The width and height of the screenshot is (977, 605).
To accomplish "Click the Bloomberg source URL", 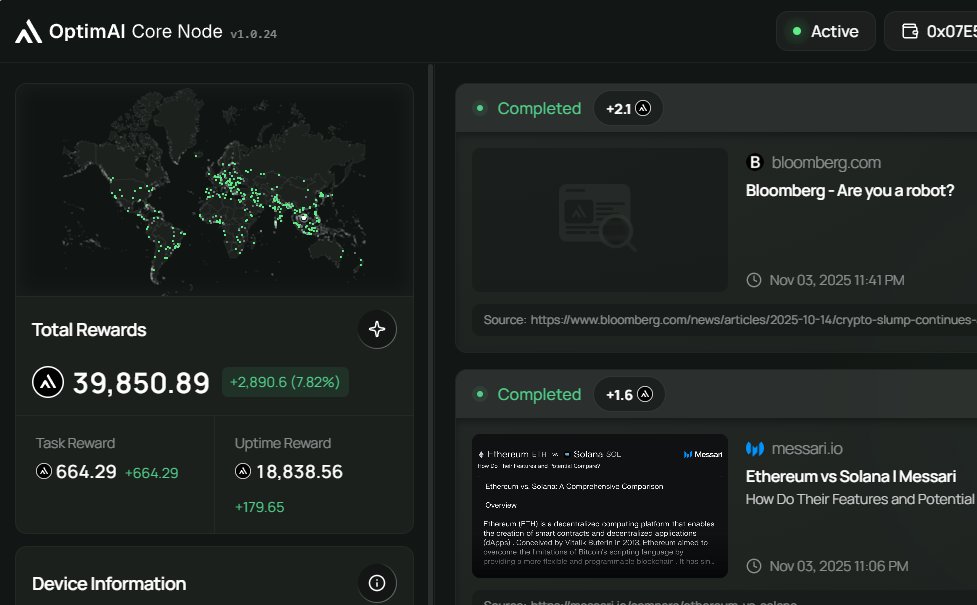I will (753, 320).
